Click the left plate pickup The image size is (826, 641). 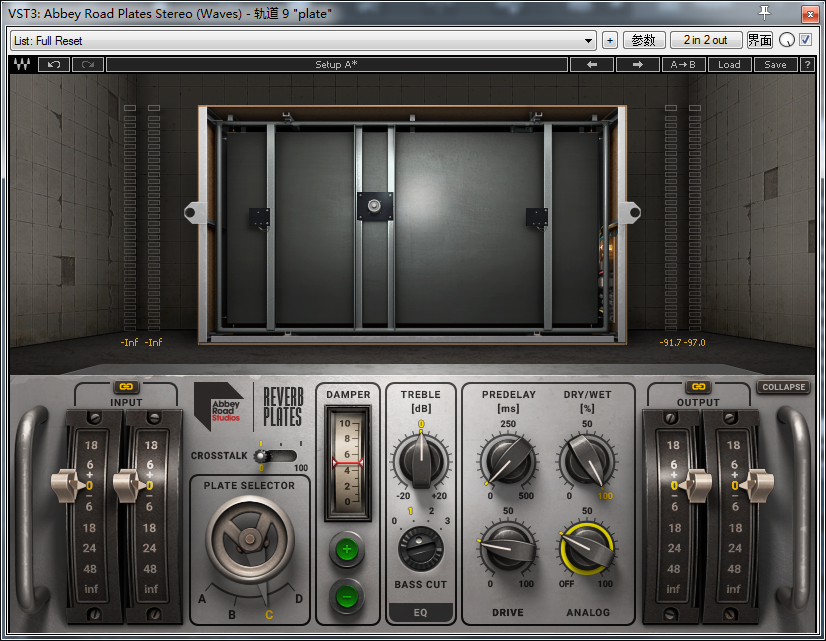(259, 217)
